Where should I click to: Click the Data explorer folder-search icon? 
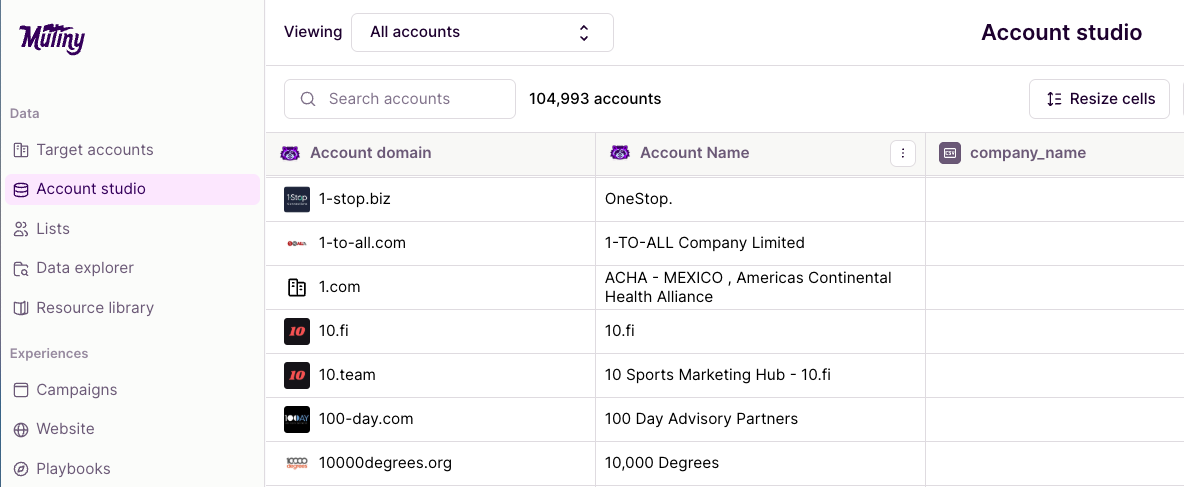(21, 268)
